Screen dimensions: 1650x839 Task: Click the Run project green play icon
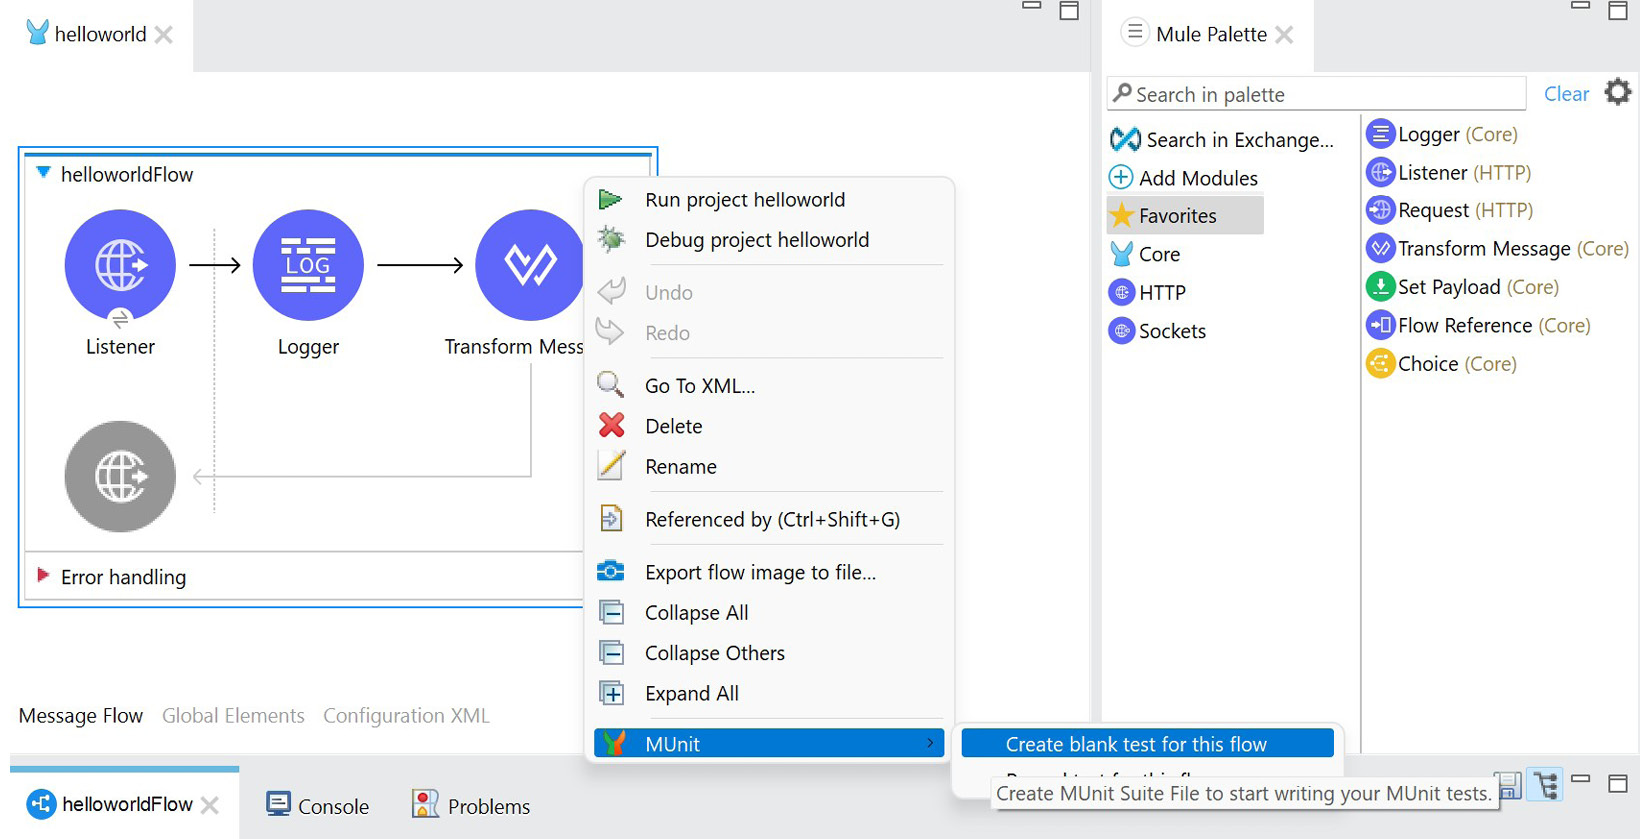click(x=610, y=199)
